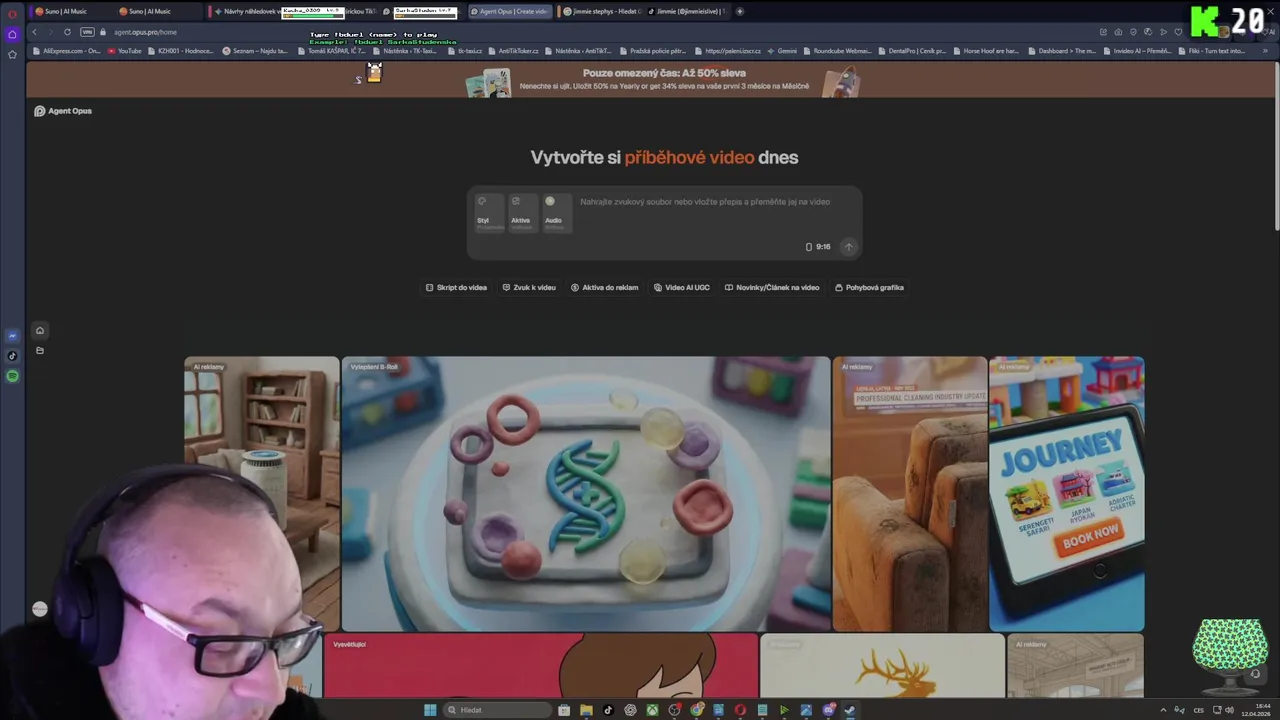Open the Aktiva selector card
This screenshot has height=720, width=1280.
coord(523,213)
